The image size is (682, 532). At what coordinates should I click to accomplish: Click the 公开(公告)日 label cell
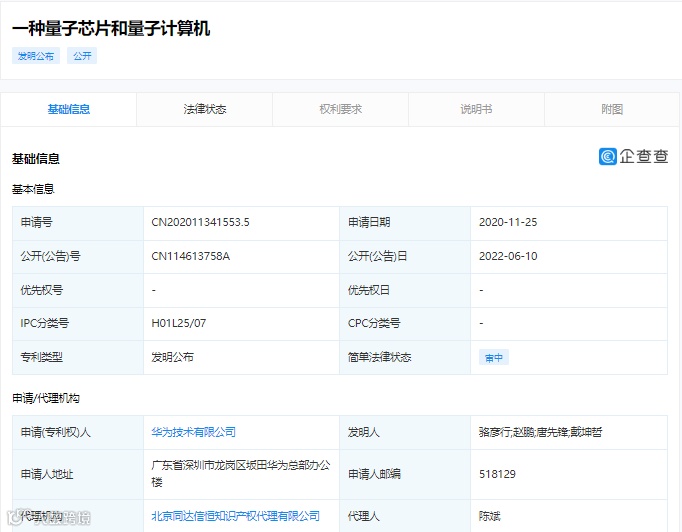point(405,257)
